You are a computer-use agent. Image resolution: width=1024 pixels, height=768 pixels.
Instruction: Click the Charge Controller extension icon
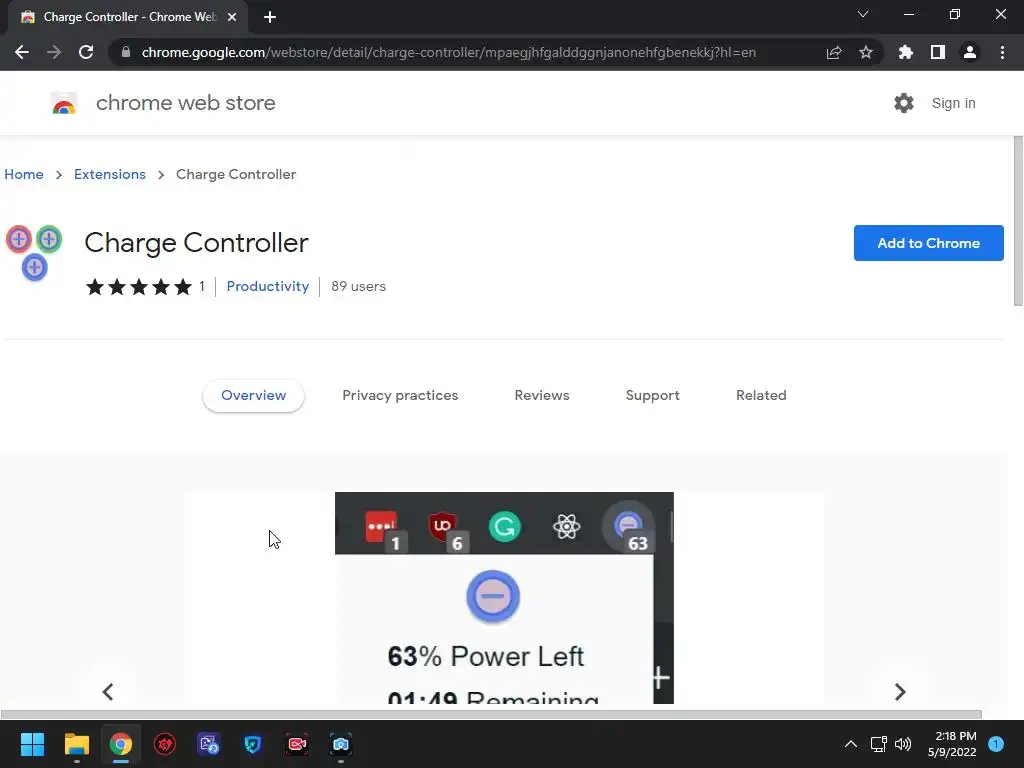click(x=34, y=253)
